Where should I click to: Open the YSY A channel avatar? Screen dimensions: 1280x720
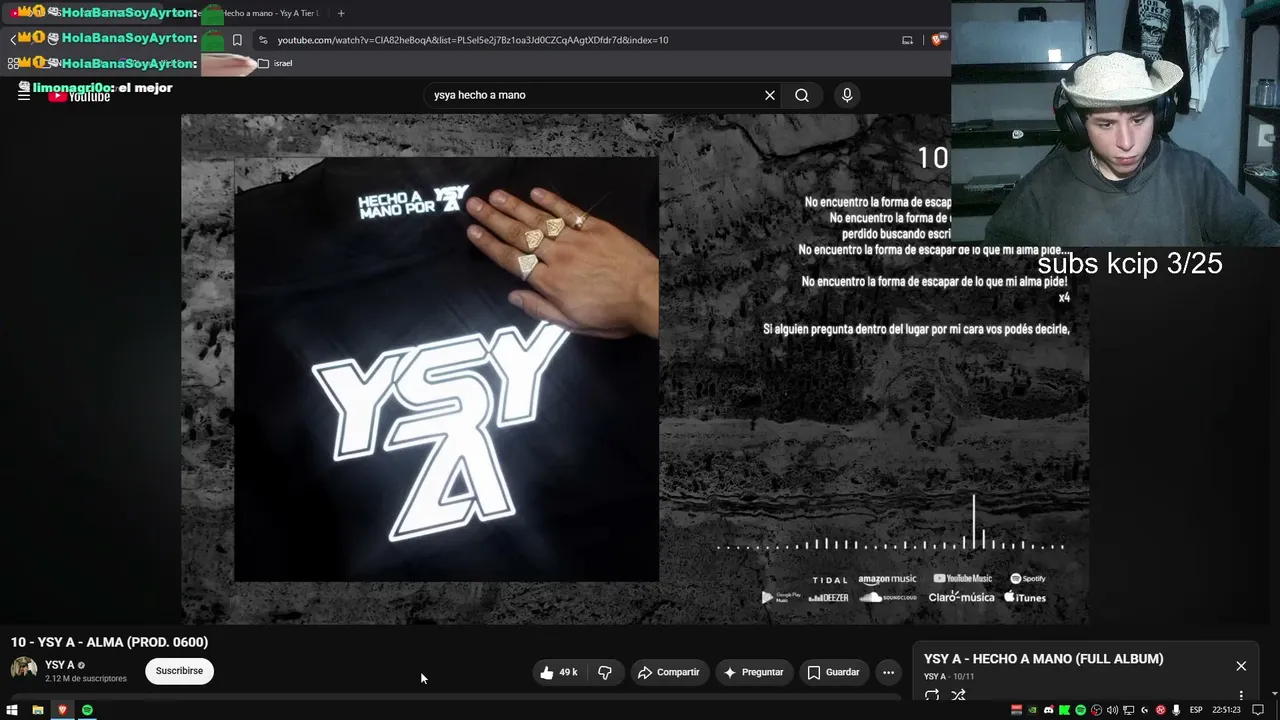click(x=24, y=669)
